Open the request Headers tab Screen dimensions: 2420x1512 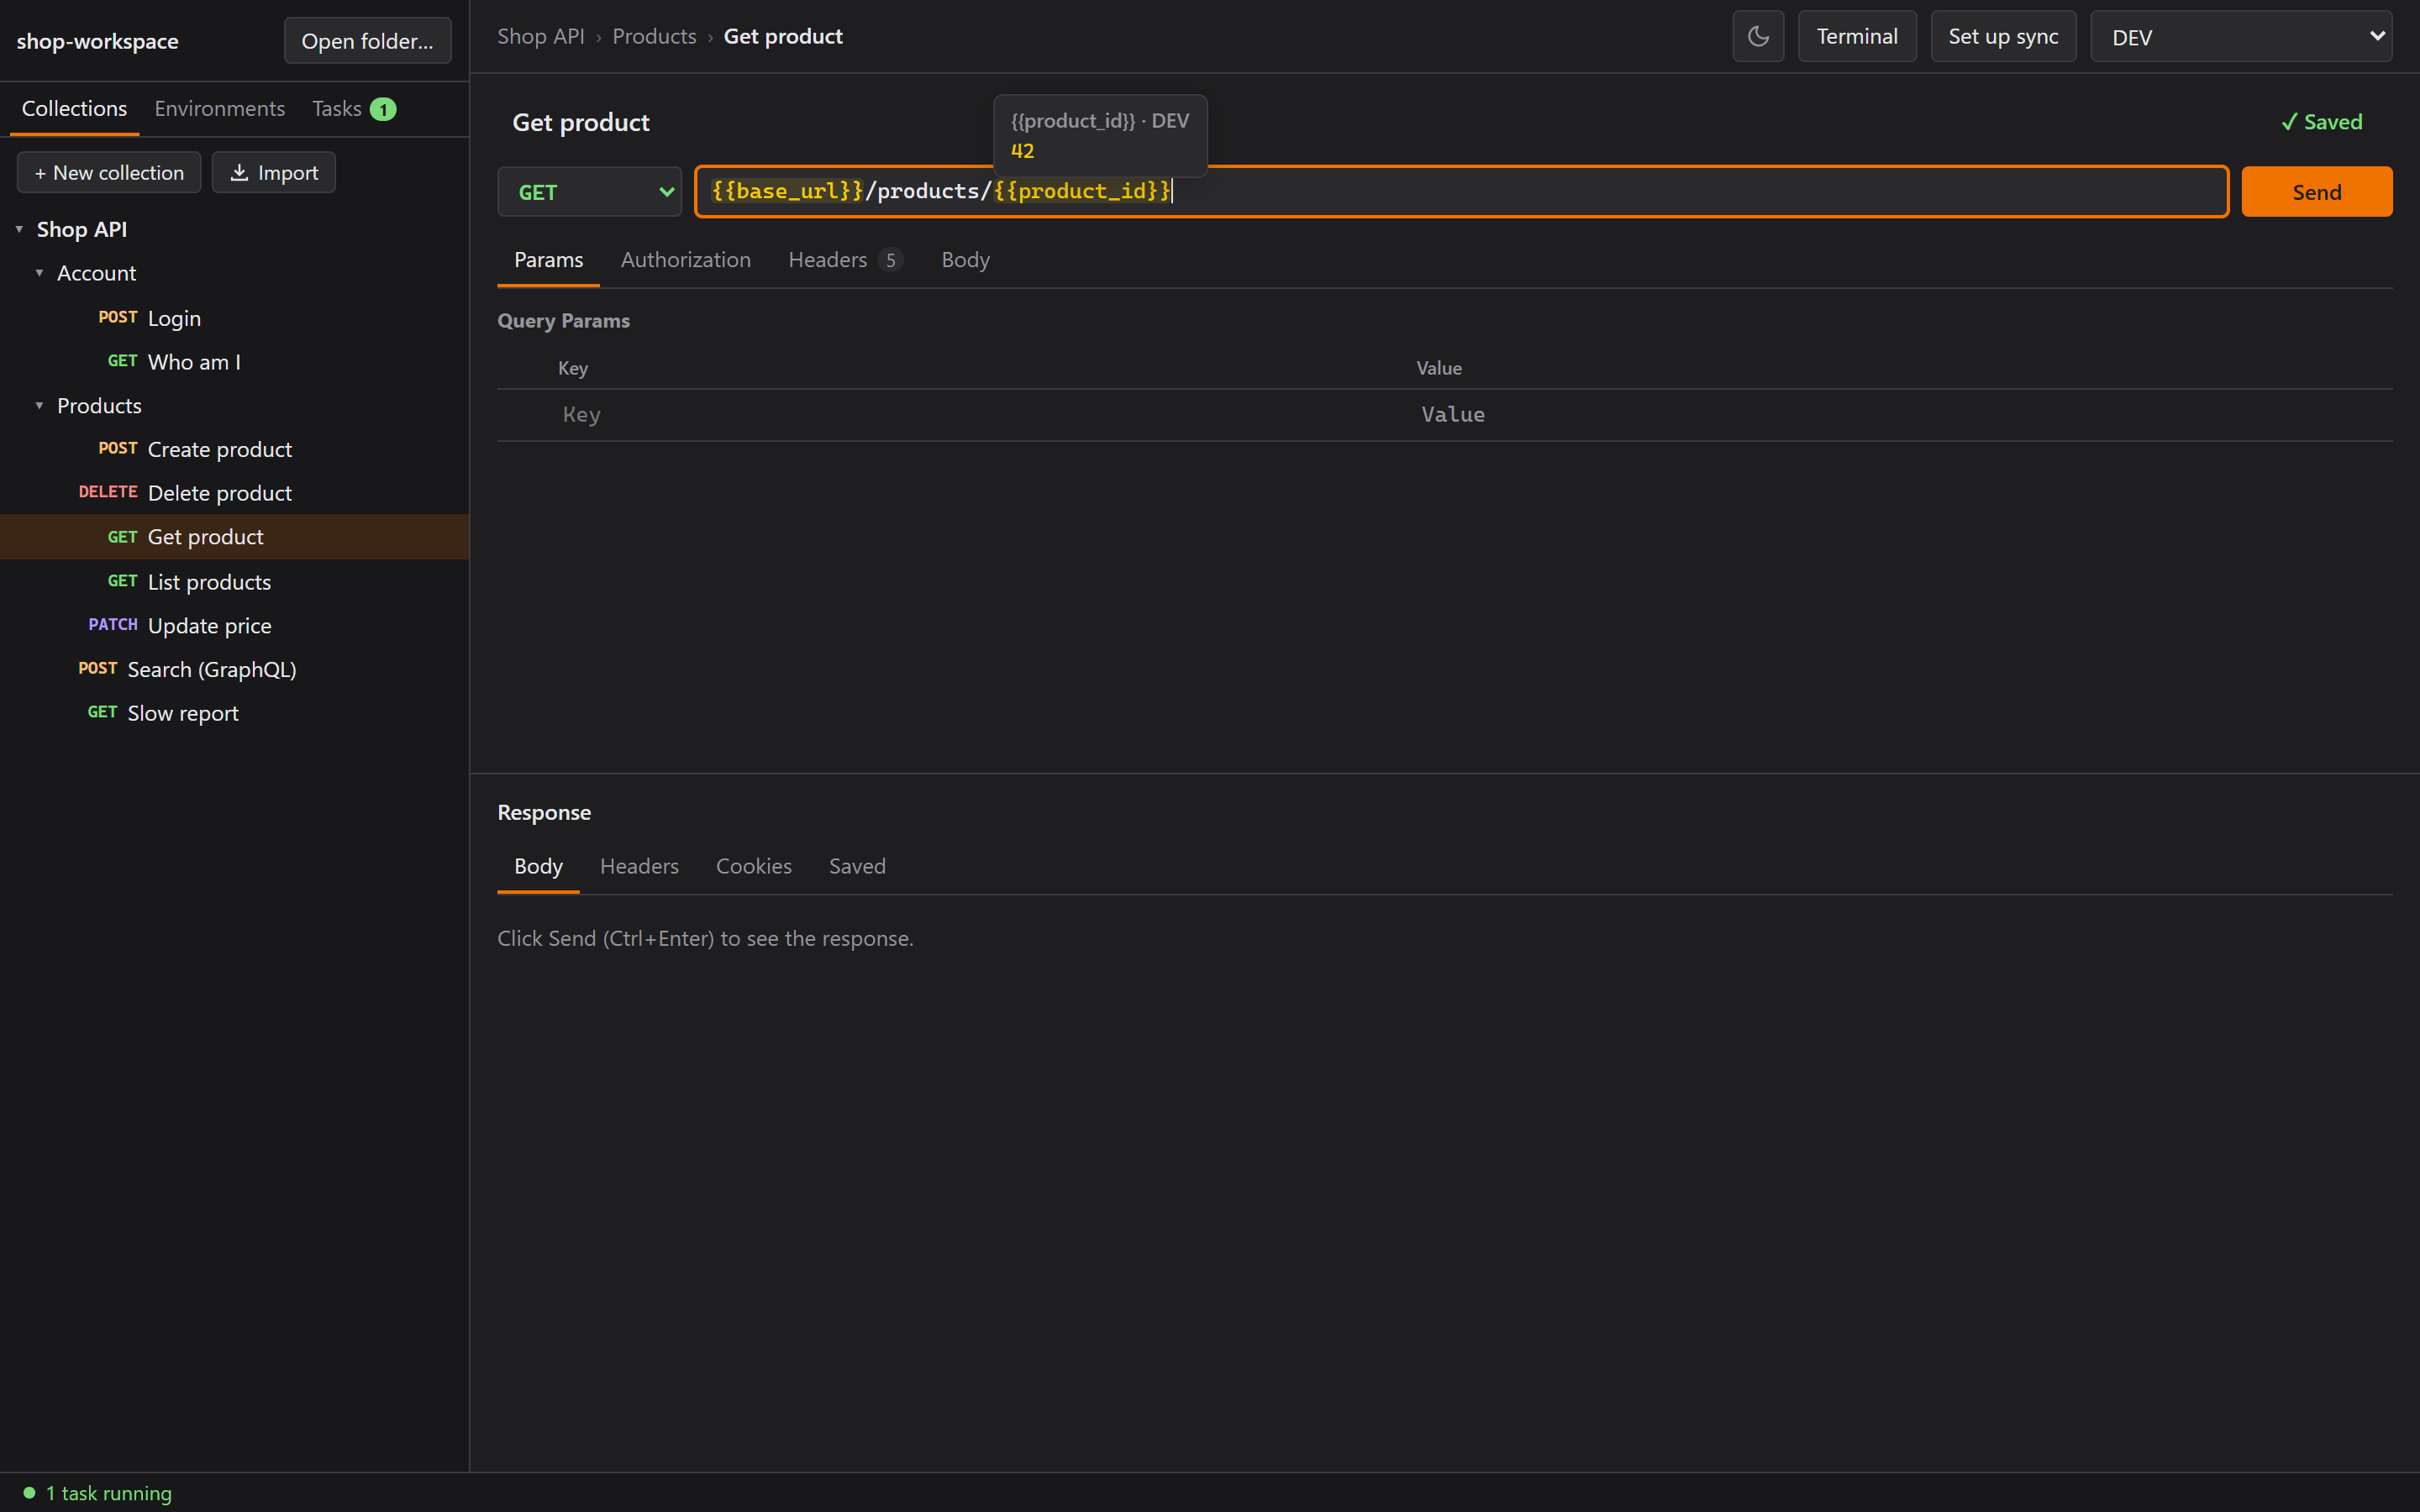click(845, 260)
